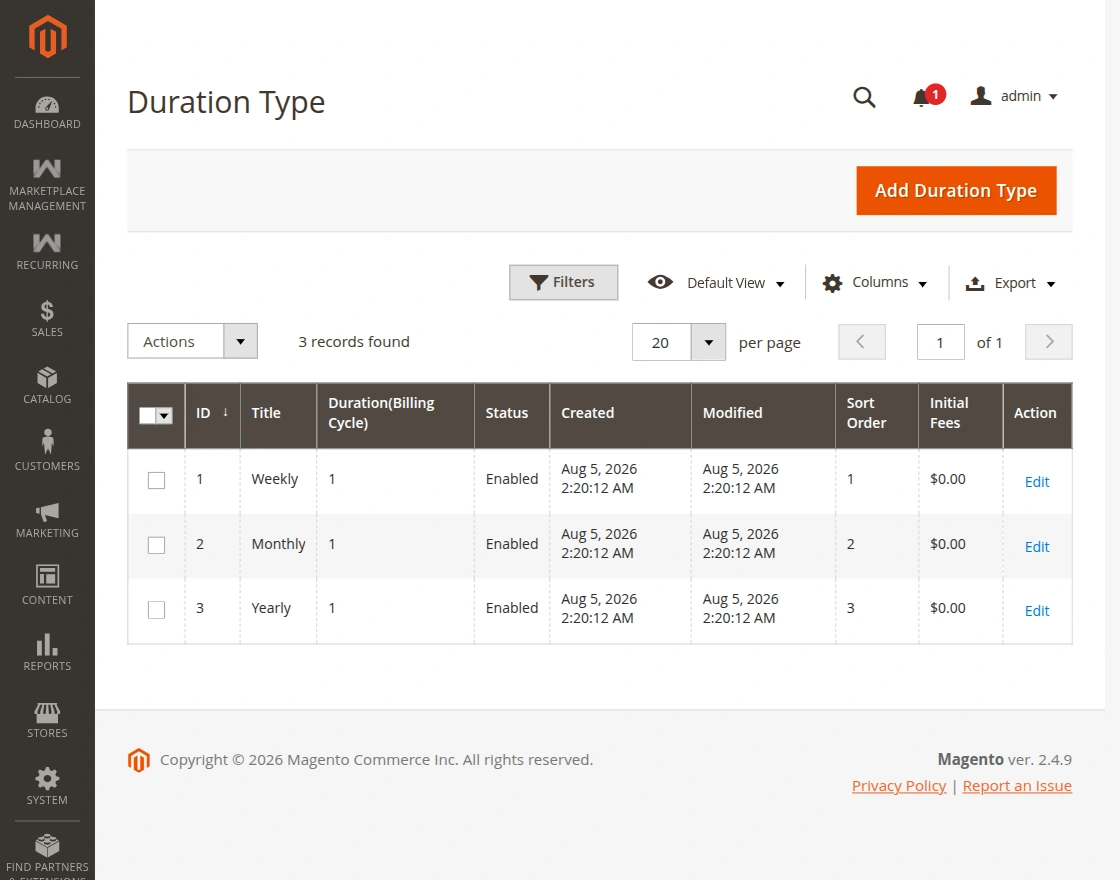Image resolution: width=1120 pixels, height=880 pixels.
Task: Open the notifications bell
Action: [x=928, y=96]
